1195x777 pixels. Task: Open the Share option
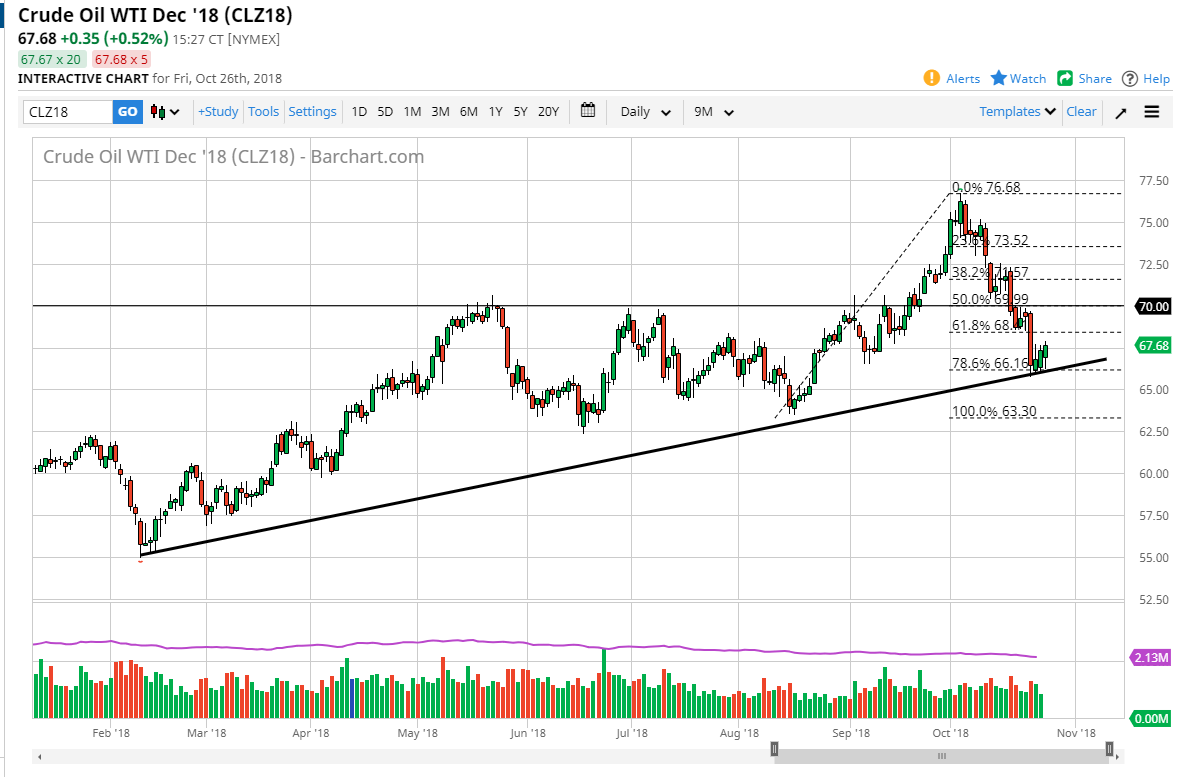point(1084,78)
